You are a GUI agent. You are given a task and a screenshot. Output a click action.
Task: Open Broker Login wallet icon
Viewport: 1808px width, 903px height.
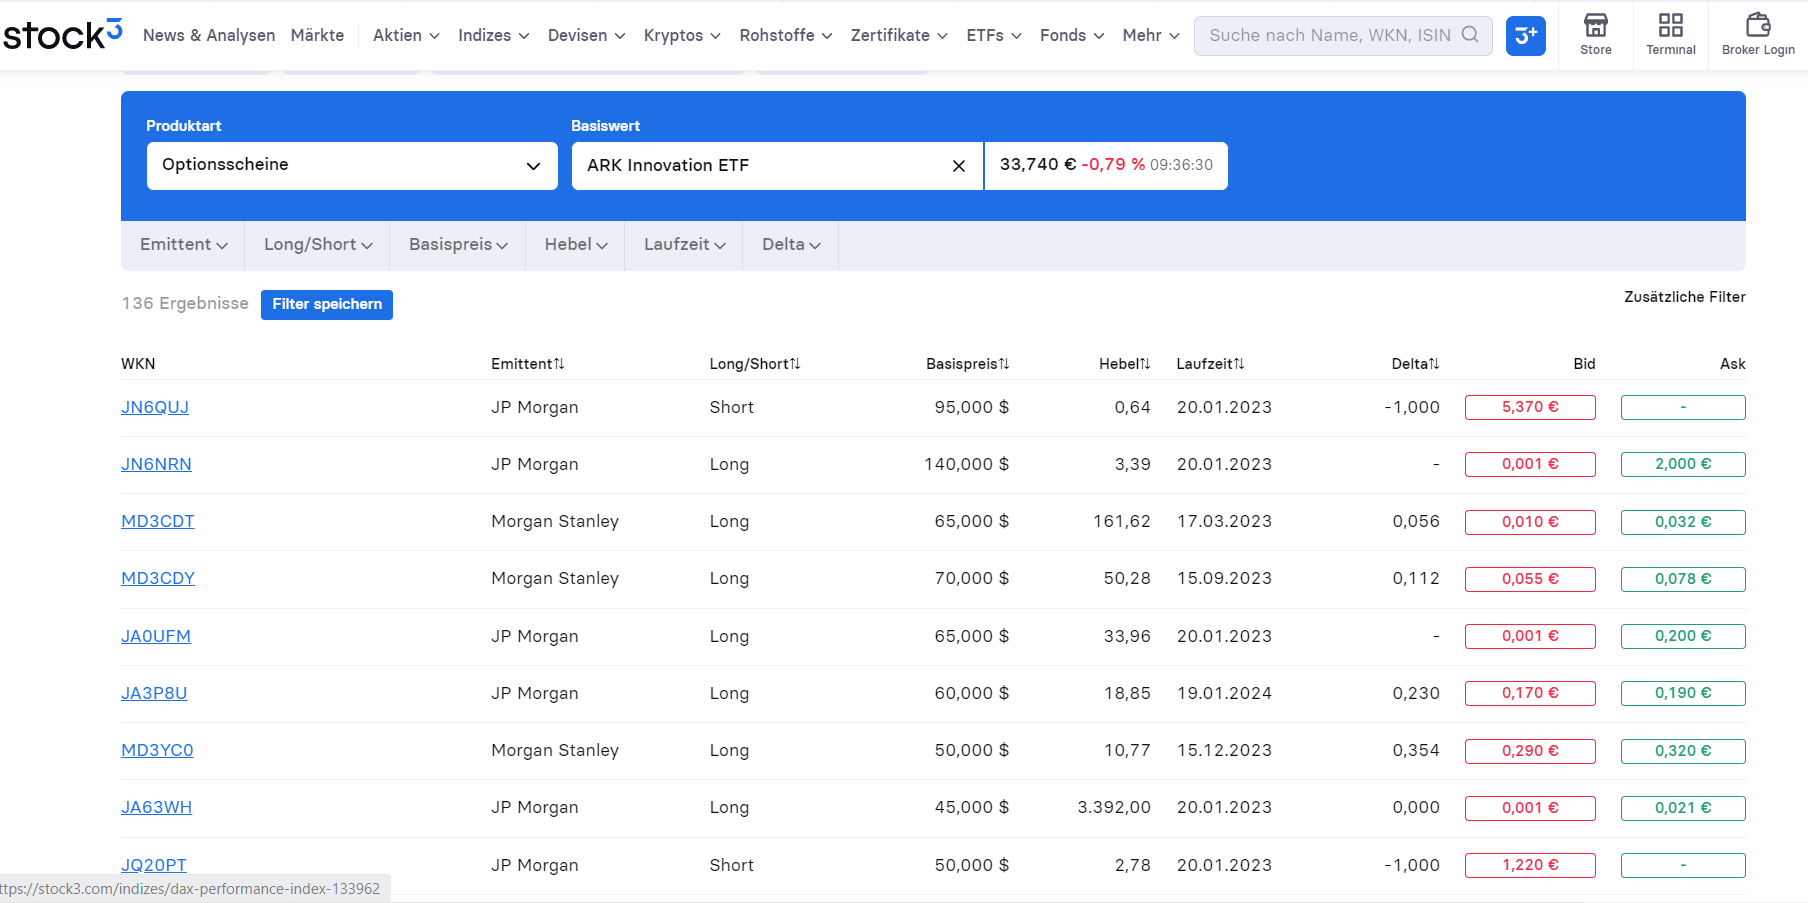tap(1758, 34)
